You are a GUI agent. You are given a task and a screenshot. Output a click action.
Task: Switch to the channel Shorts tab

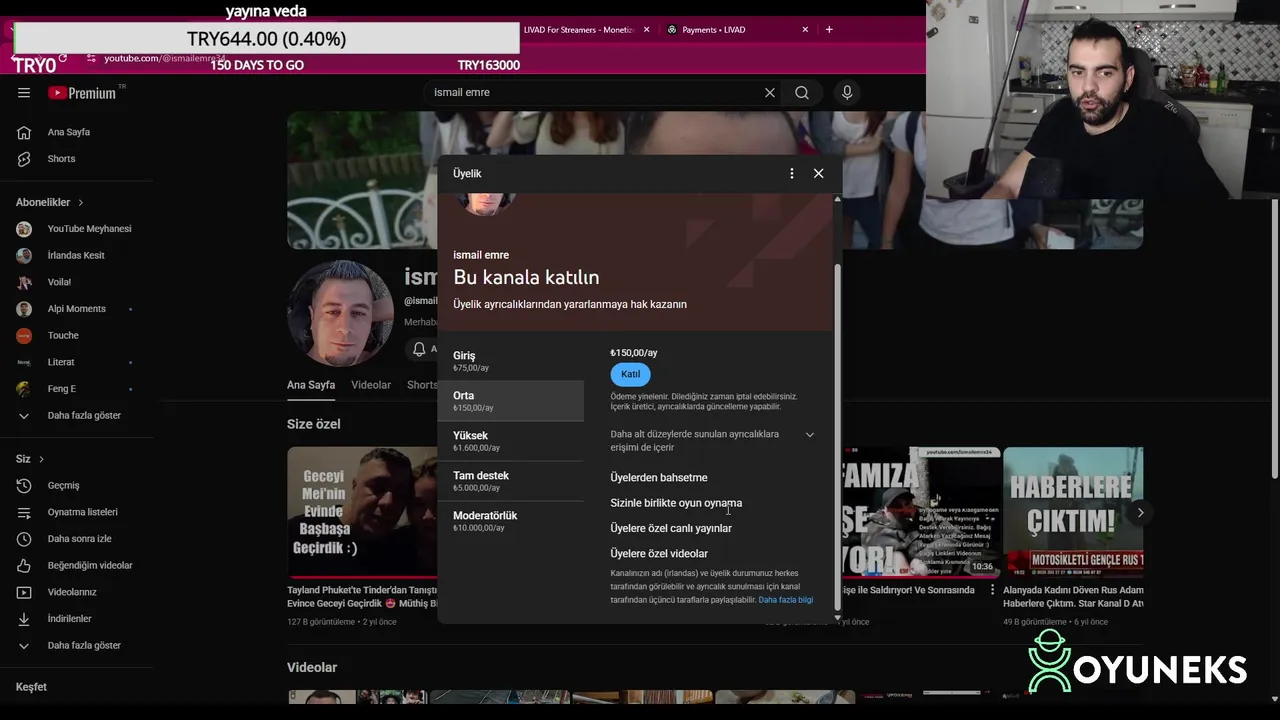coord(422,385)
